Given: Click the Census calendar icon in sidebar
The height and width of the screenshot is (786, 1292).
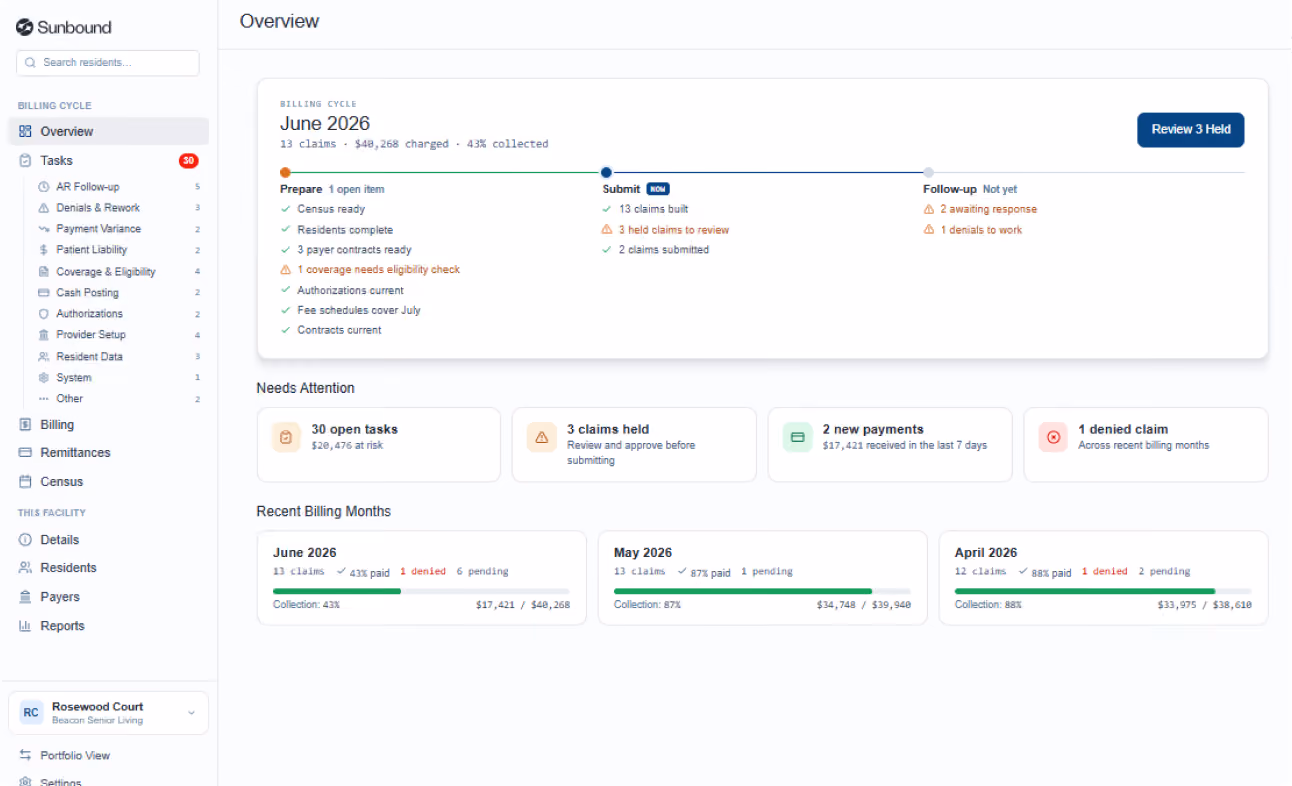Looking at the screenshot, I should click(x=26, y=482).
